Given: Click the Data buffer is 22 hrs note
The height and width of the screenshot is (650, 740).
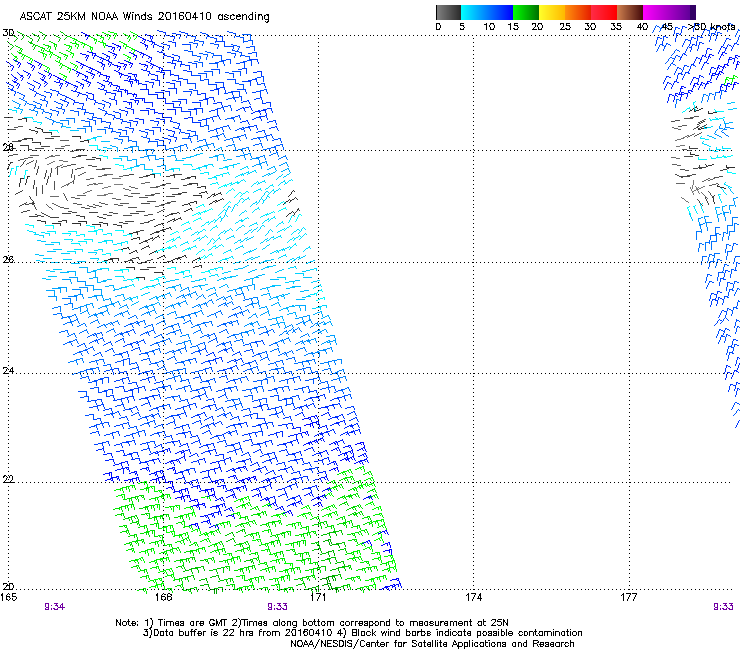Looking at the screenshot, I should [363, 633].
